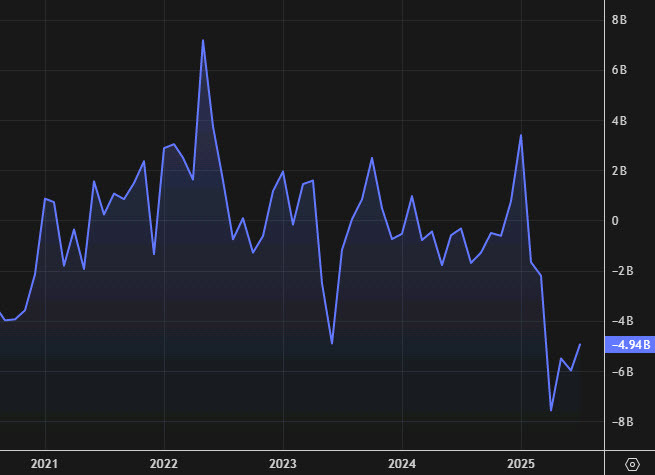
Task: Click the lowest trough in 2025
Action: 551,410
